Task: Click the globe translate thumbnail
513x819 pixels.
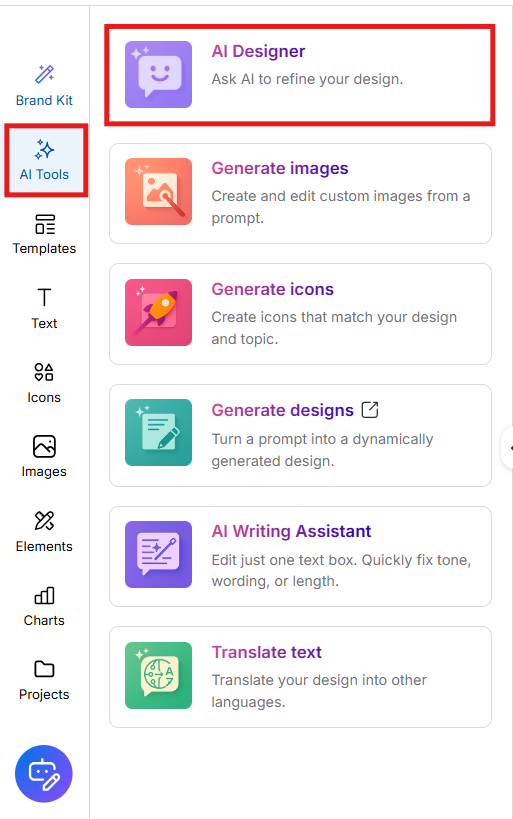Action: pos(158,675)
